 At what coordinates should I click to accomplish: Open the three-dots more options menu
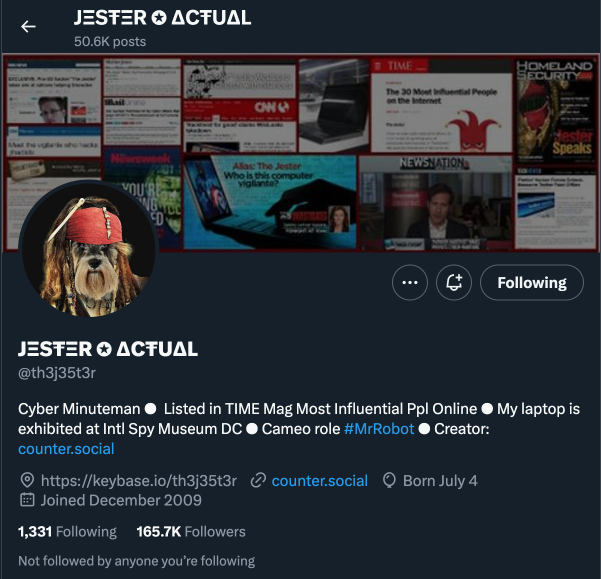(410, 283)
